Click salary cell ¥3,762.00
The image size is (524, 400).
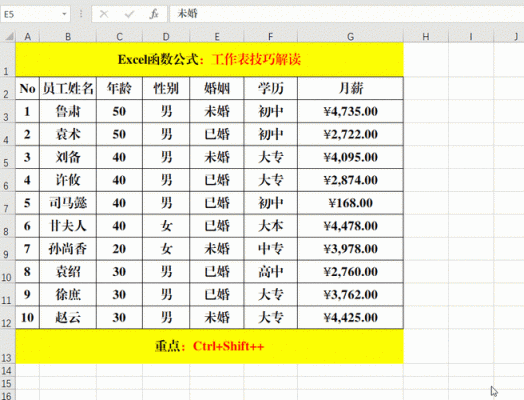(351, 294)
